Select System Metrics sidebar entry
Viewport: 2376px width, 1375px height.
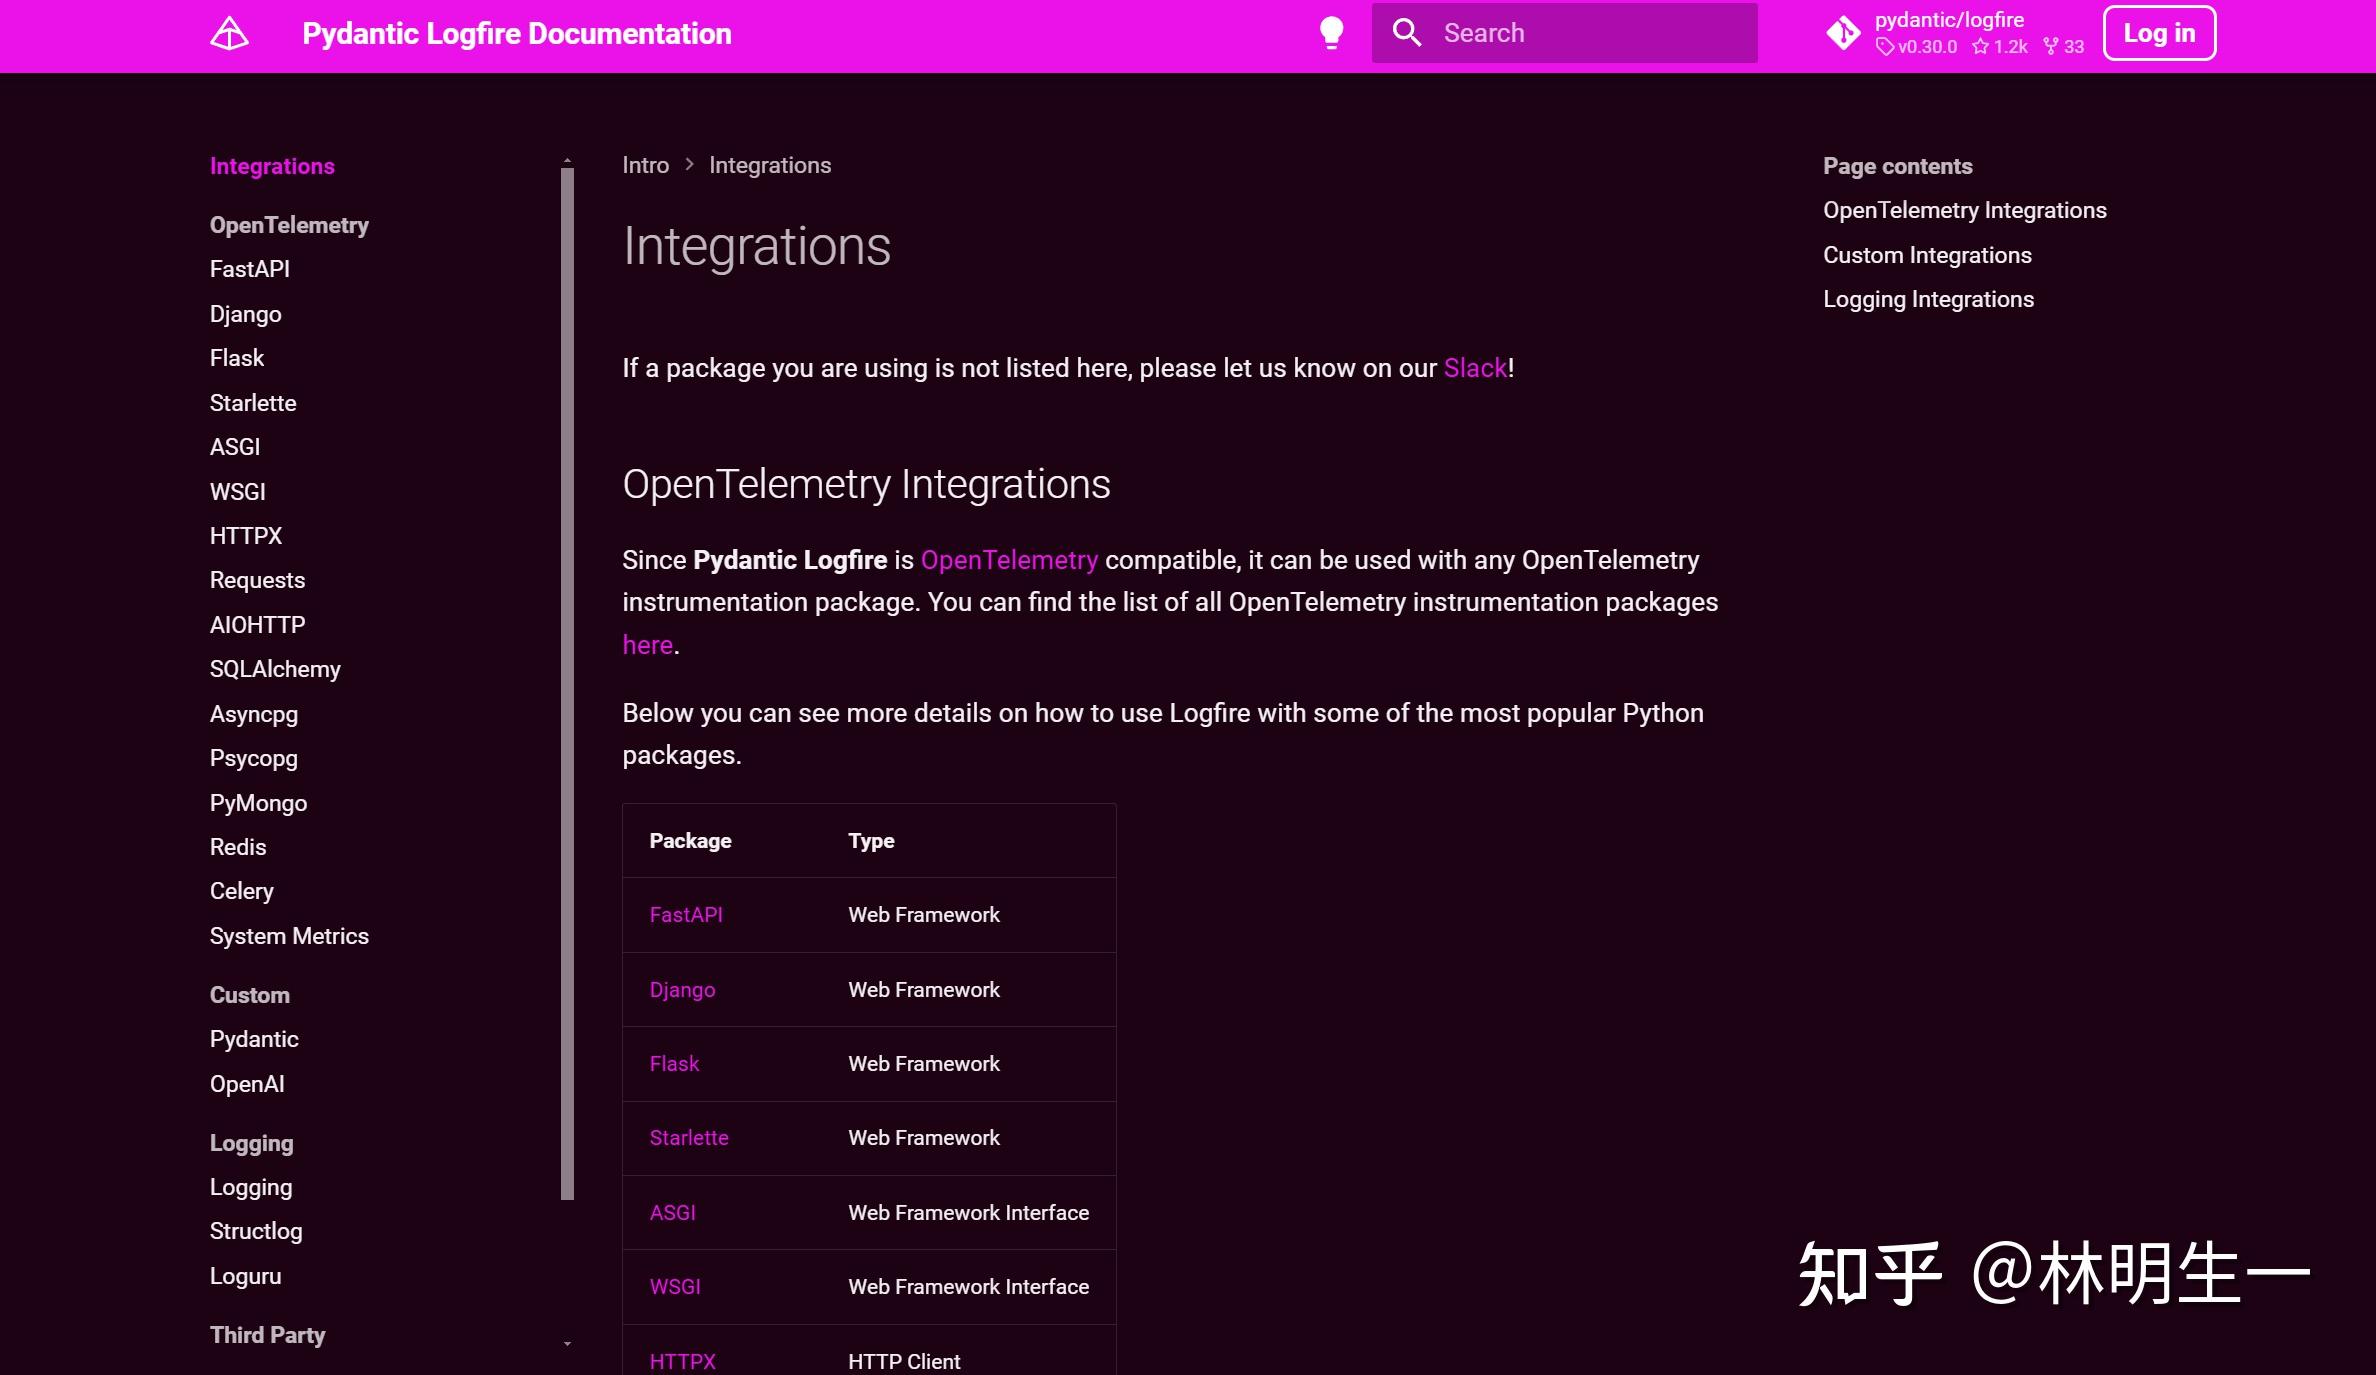289,936
